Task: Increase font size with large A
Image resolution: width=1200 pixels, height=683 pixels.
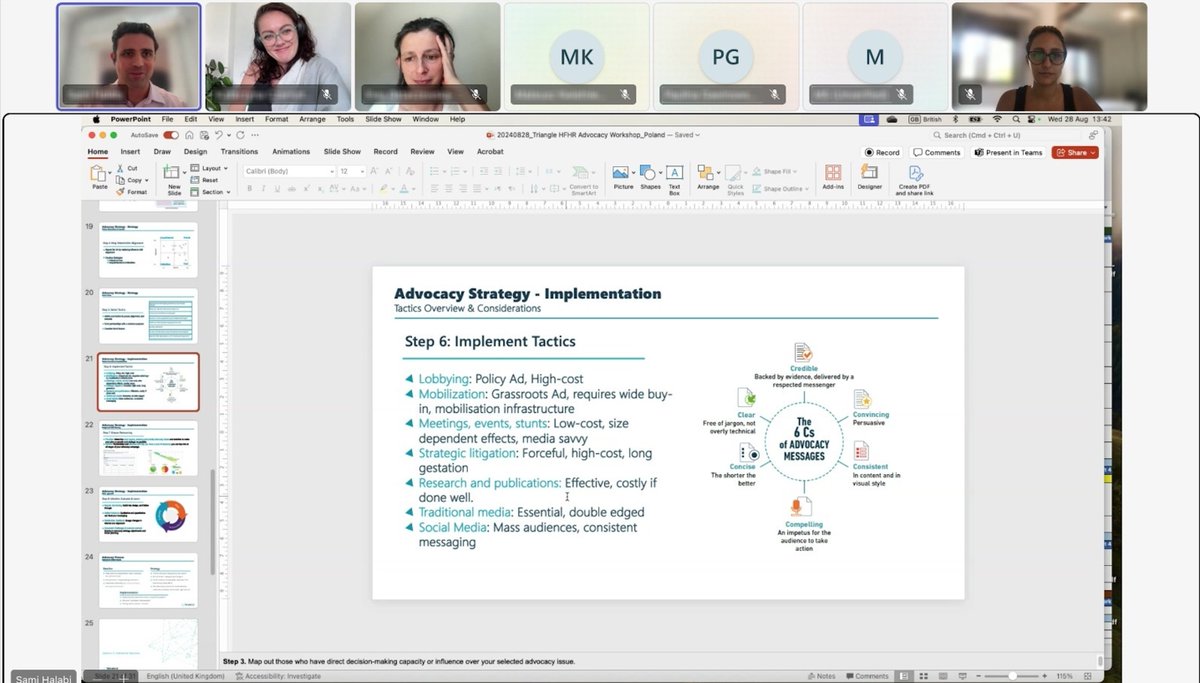Action: tap(374, 171)
